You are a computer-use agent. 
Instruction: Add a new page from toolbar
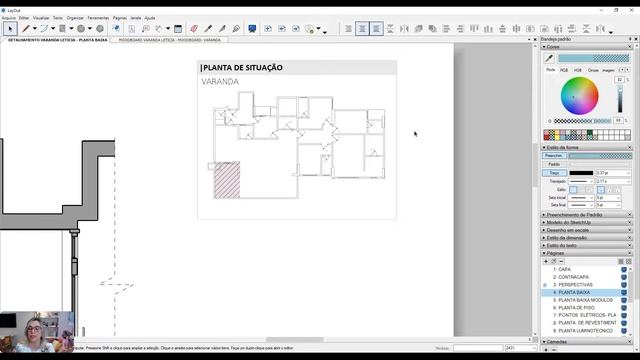pyautogui.click(x=268, y=29)
